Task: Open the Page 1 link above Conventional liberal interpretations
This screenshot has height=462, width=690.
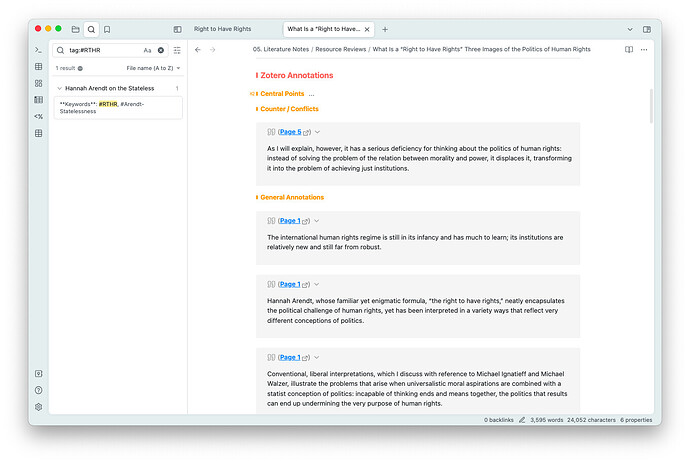Action: point(290,357)
